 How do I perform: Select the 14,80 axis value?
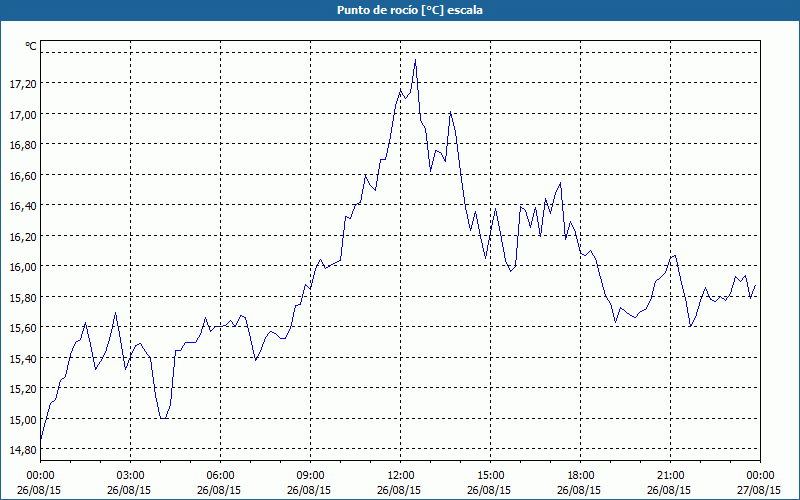[x=23, y=450]
